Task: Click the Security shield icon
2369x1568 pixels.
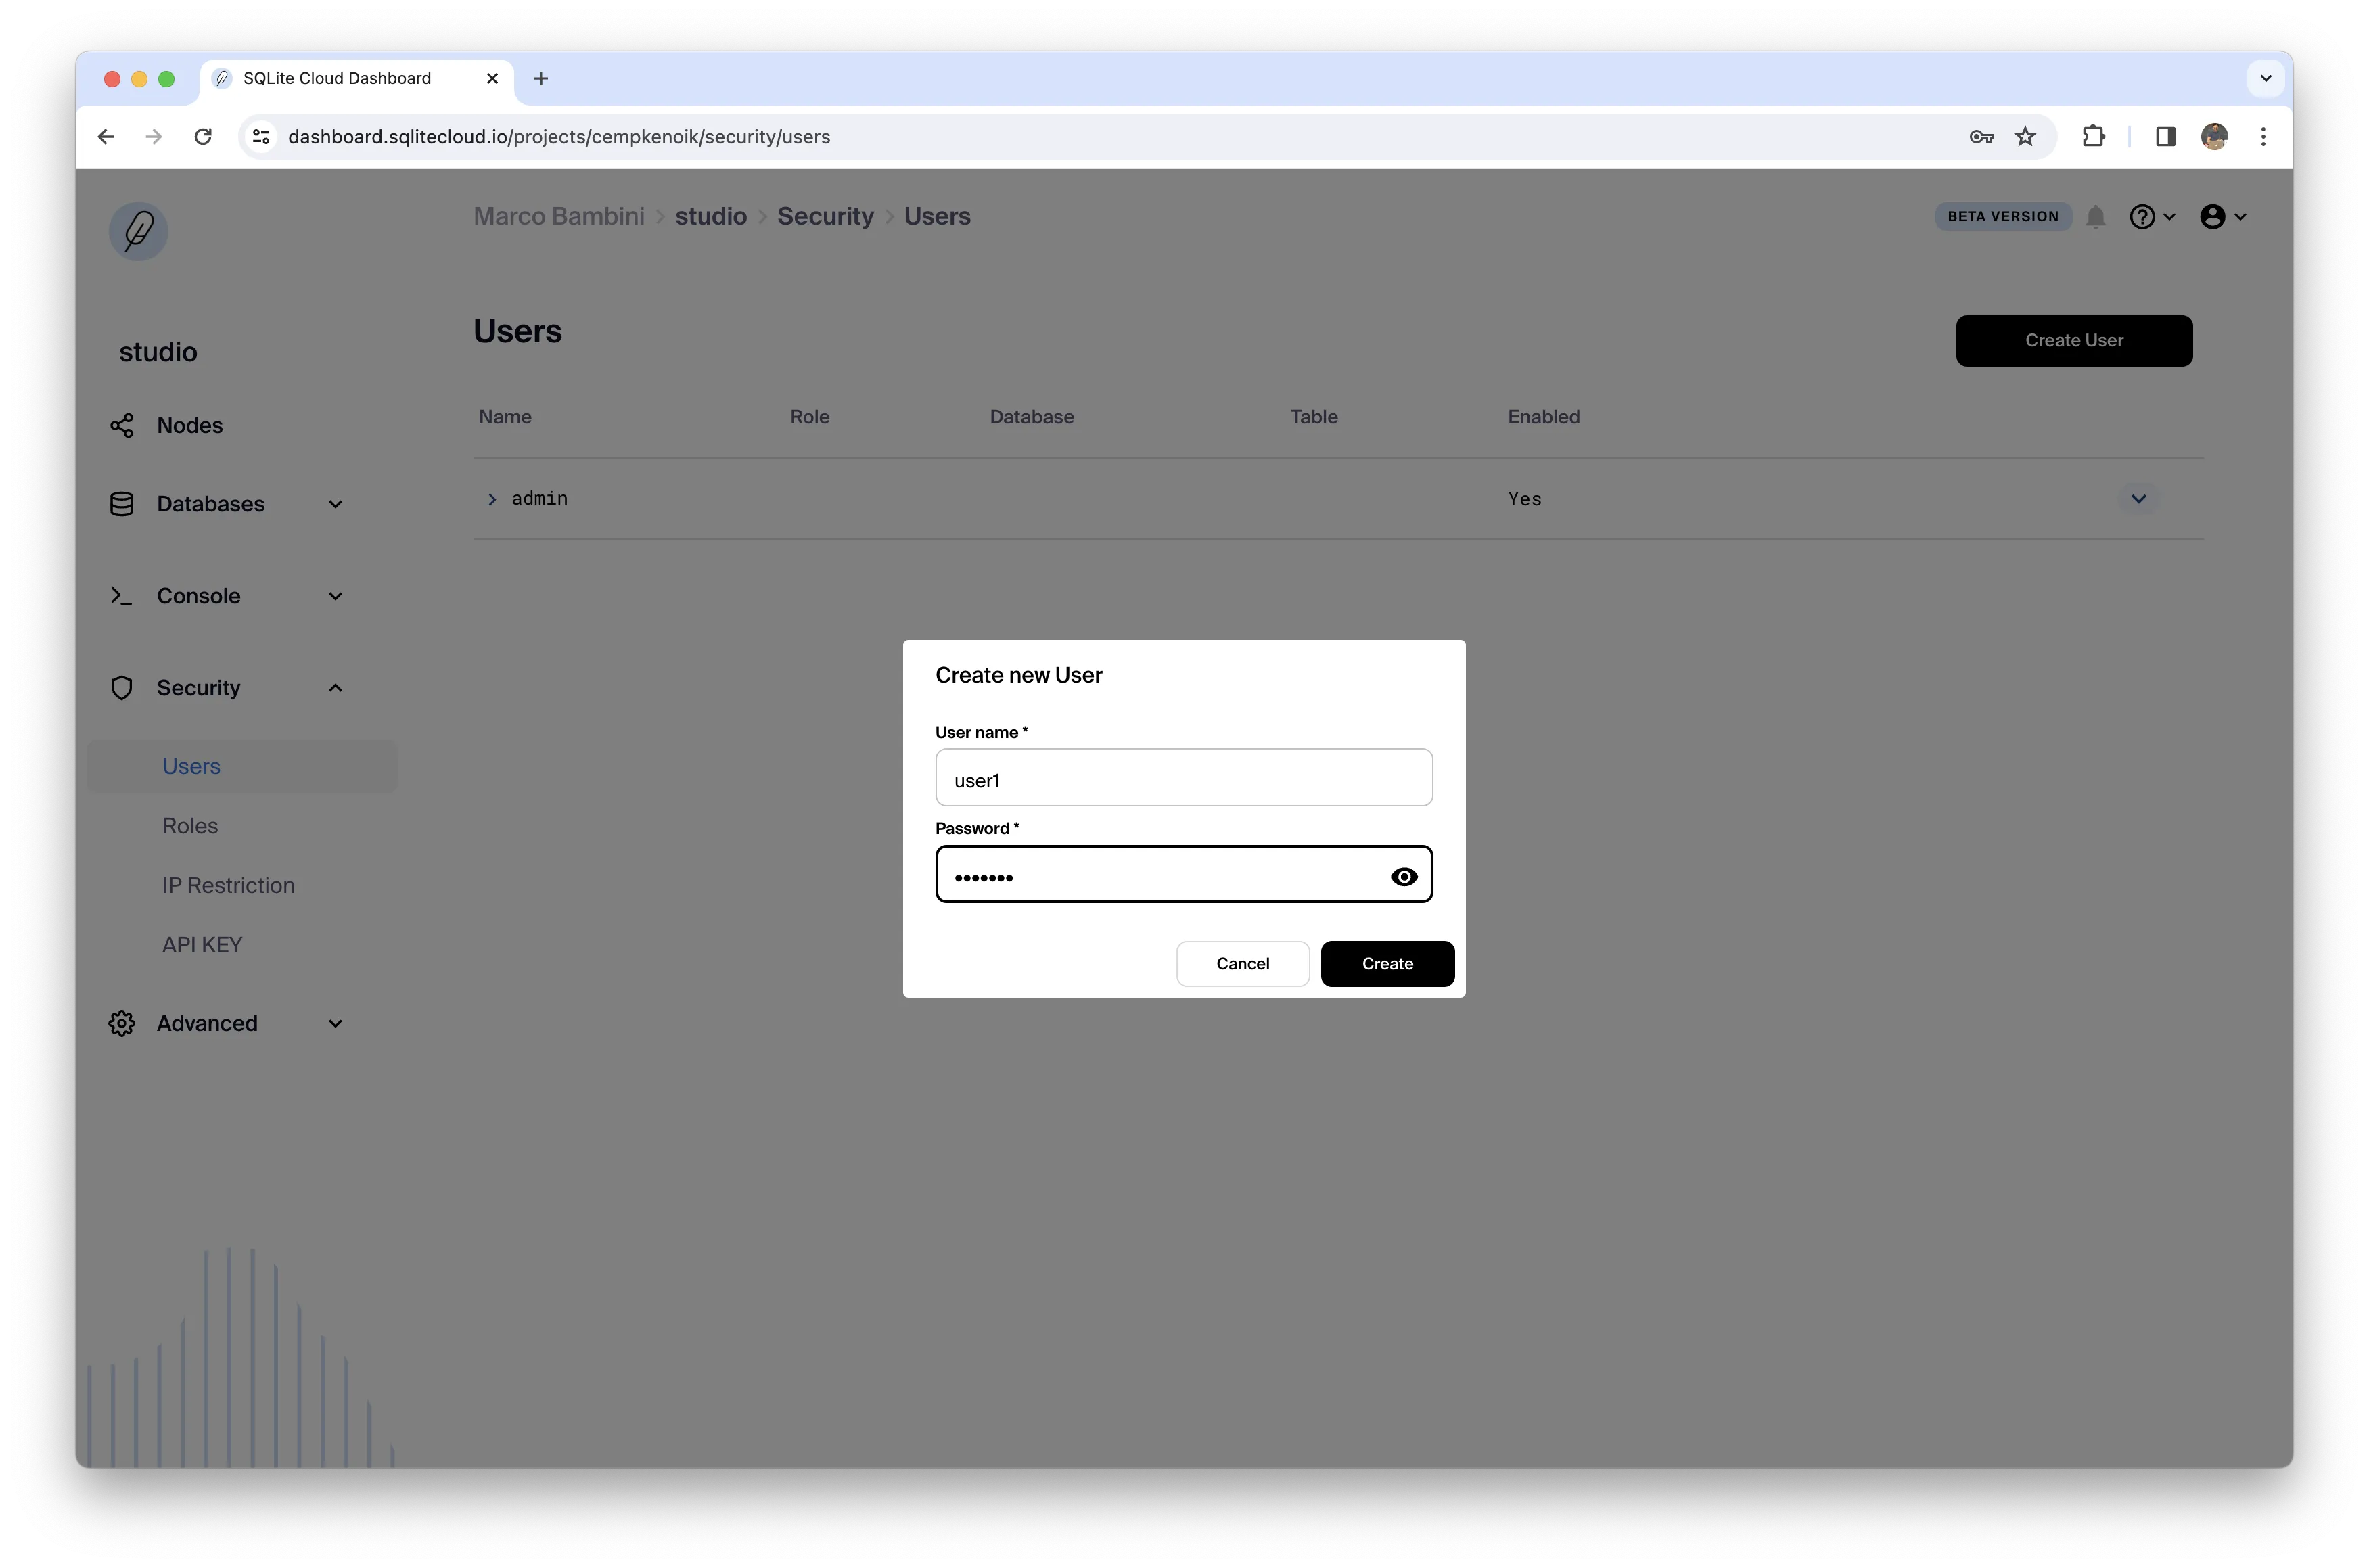Action: click(122, 688)
